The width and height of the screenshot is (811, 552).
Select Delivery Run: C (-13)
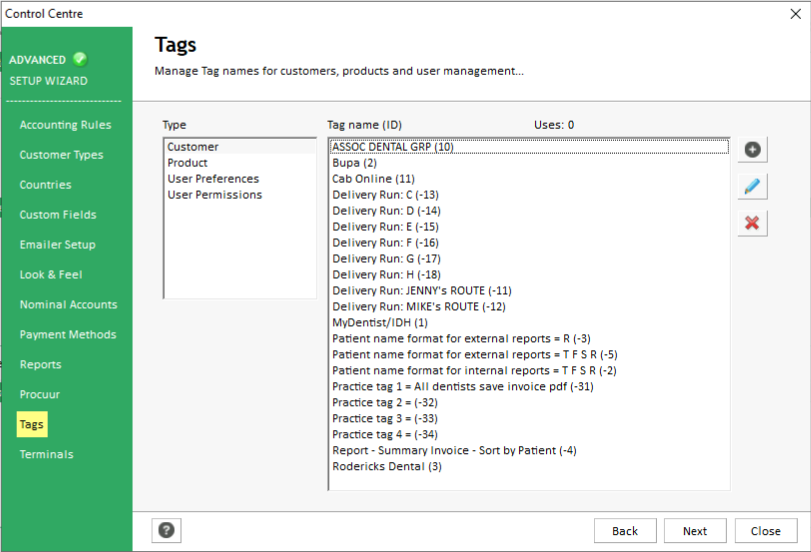(529, 195)
